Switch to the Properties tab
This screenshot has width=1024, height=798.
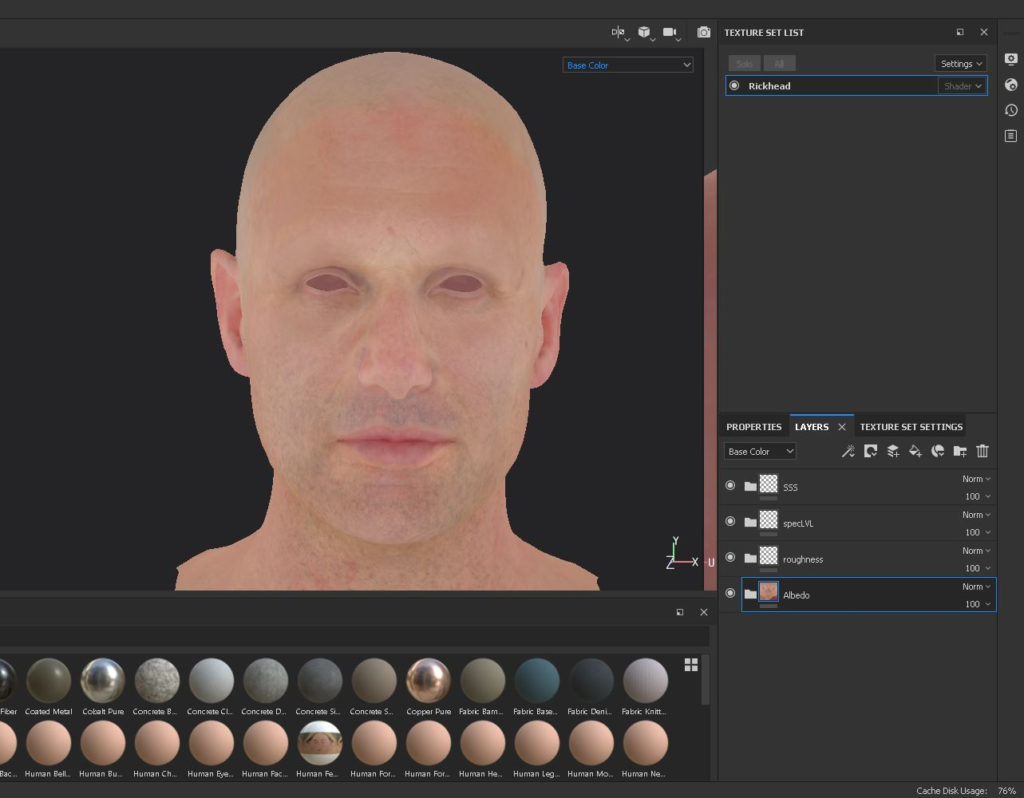(x=753, y=427)
